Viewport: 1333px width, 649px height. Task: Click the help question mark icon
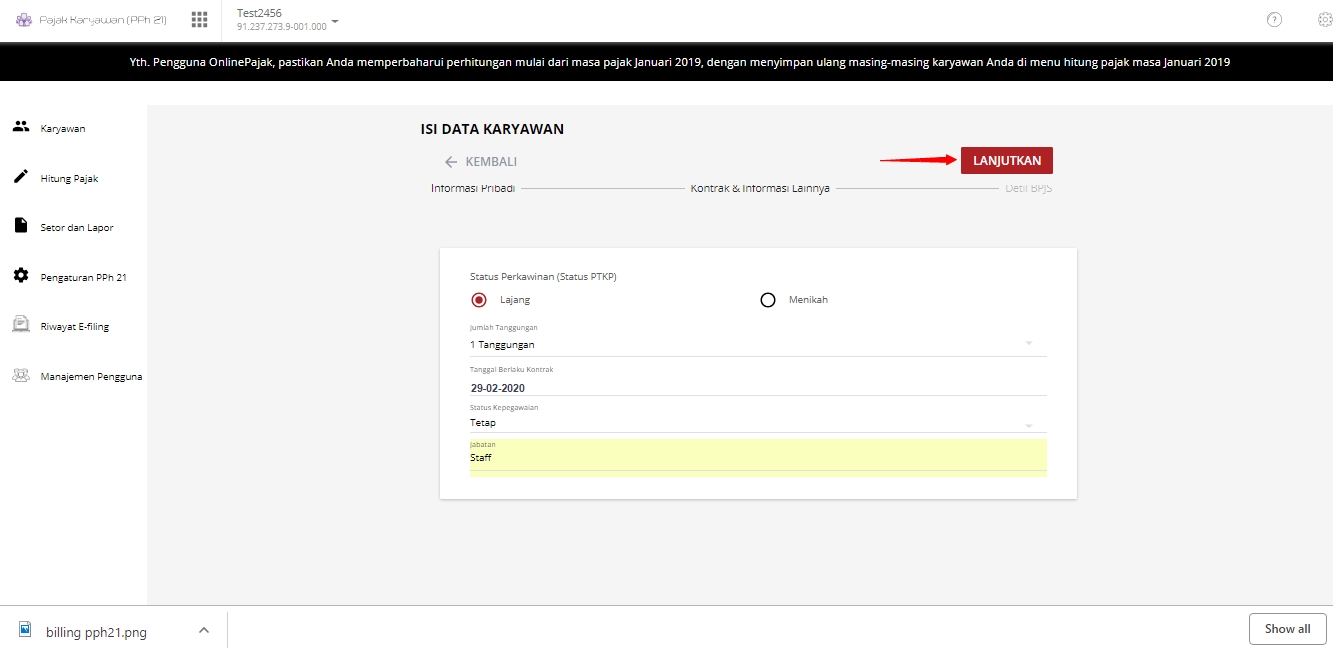(1274, 19)
